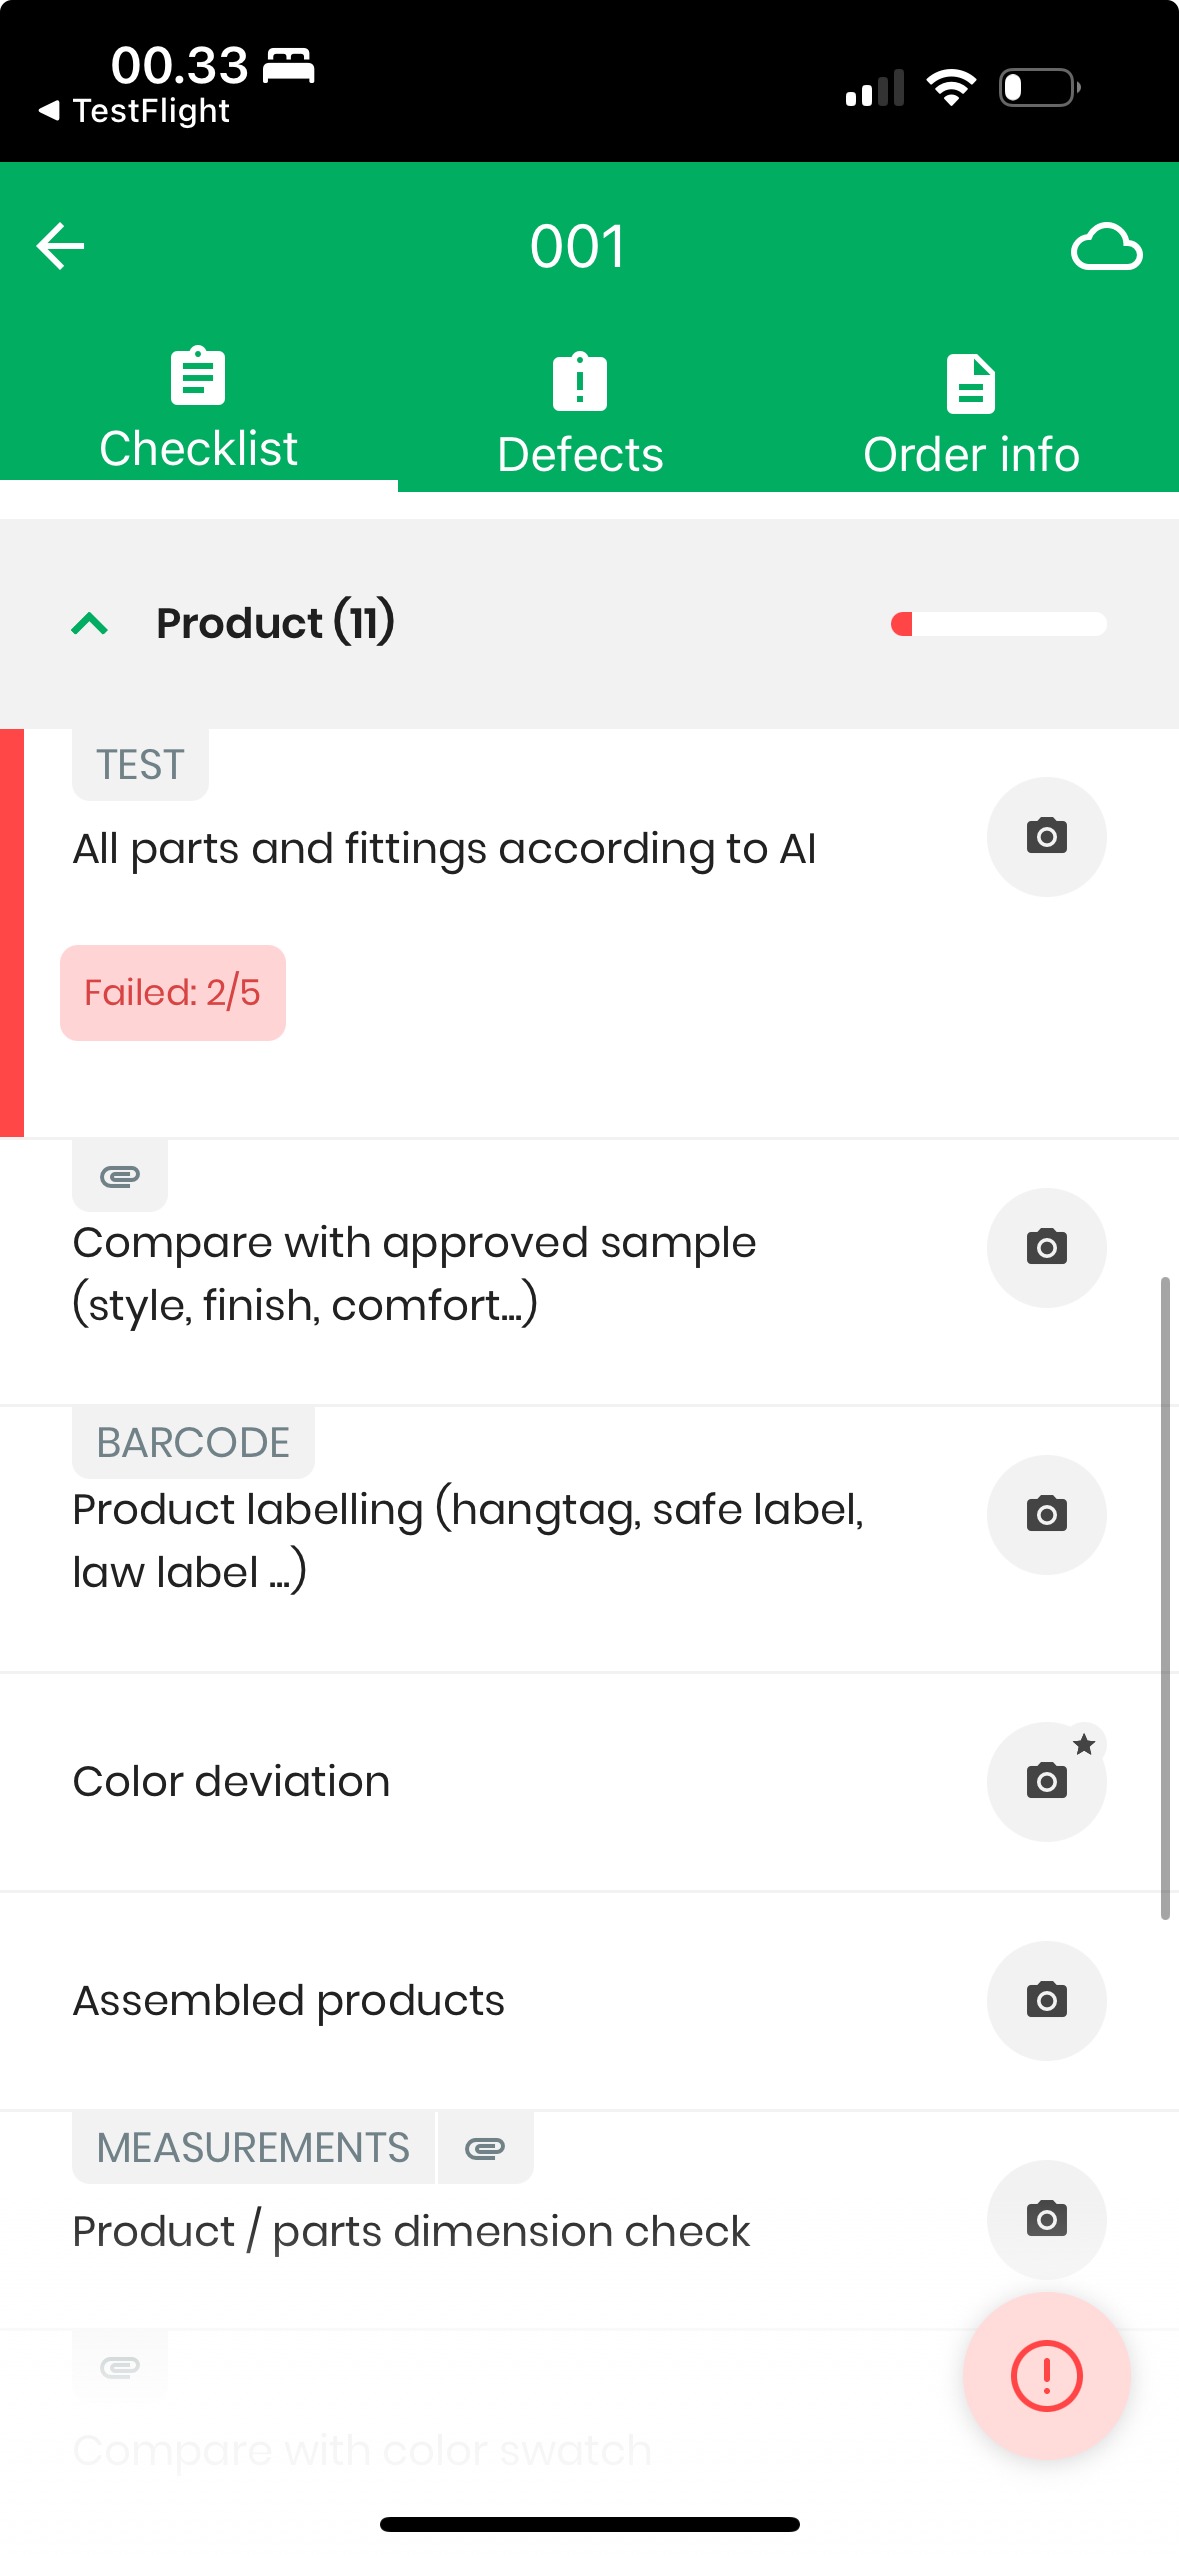The image size is (1179, 2556).
Task: Open camera for Compare with approved sample
Action: 1045,1247
